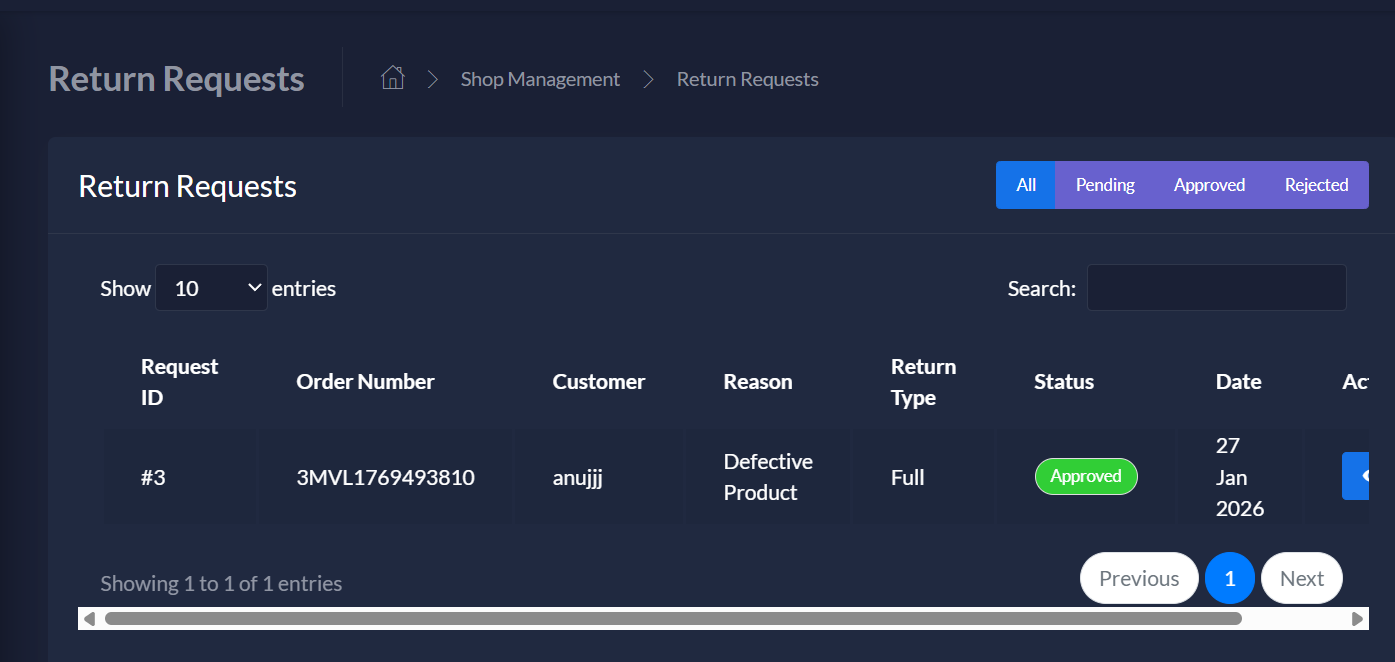Activate the Approved filter

tap(1209, 185)
